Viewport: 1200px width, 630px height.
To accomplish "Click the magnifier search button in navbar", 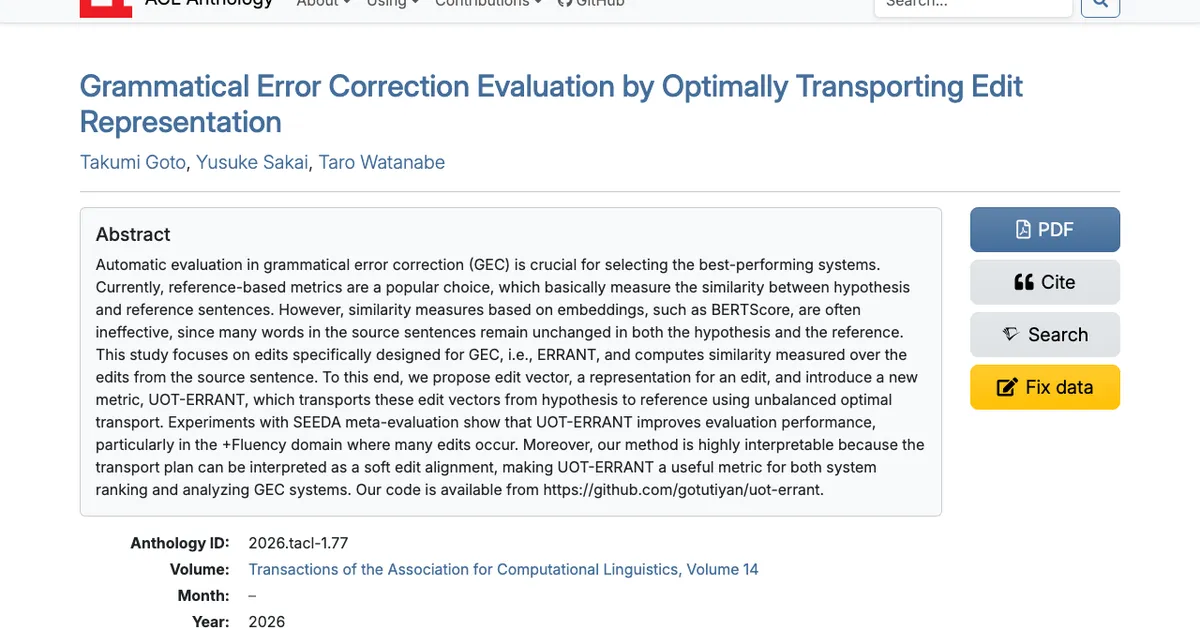I will [x=1101, y=3].
